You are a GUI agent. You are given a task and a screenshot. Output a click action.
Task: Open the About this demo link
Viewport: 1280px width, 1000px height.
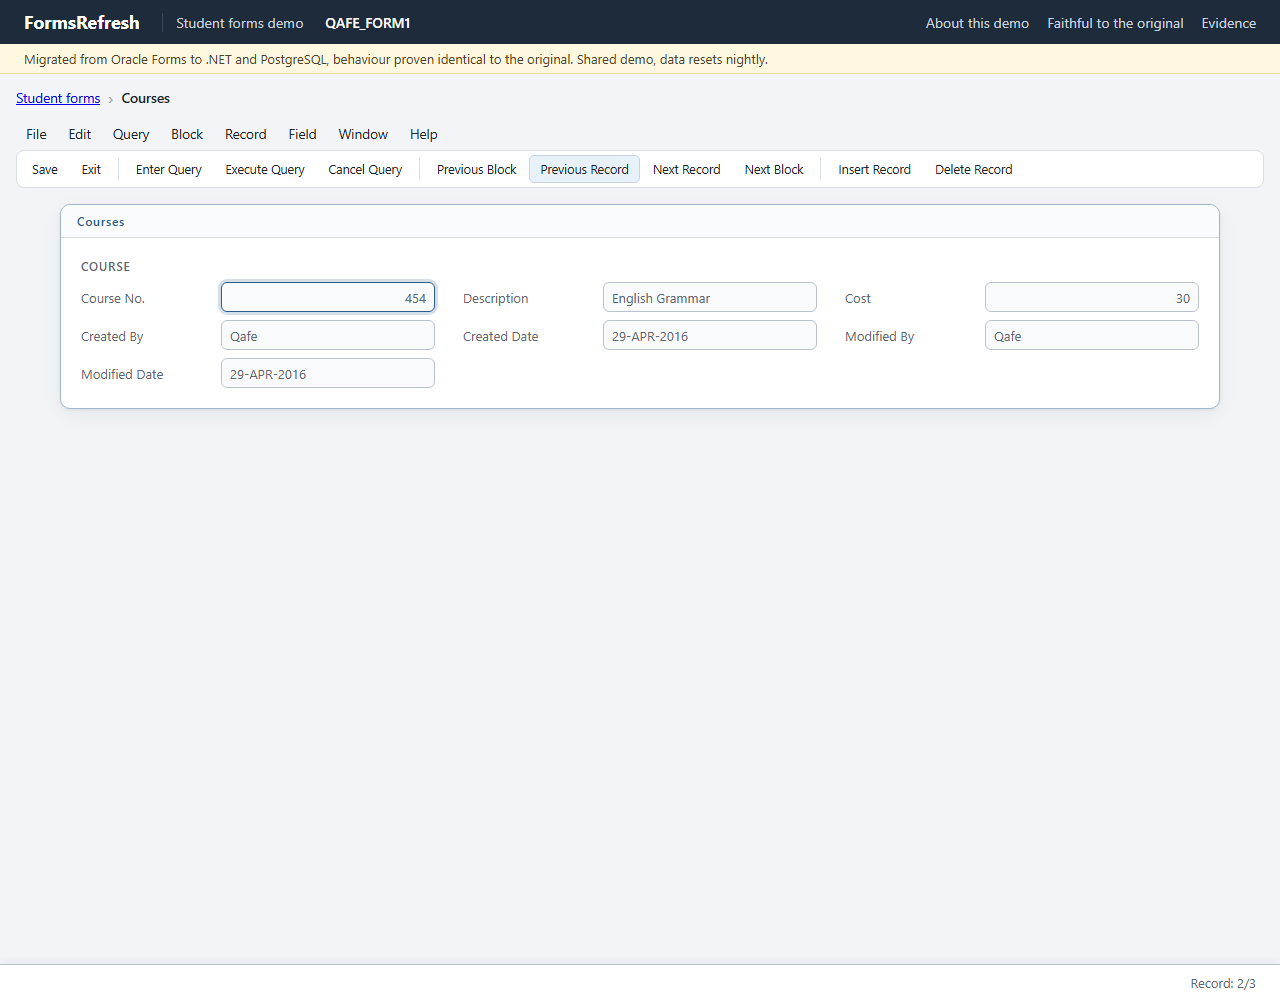(977, 23)
